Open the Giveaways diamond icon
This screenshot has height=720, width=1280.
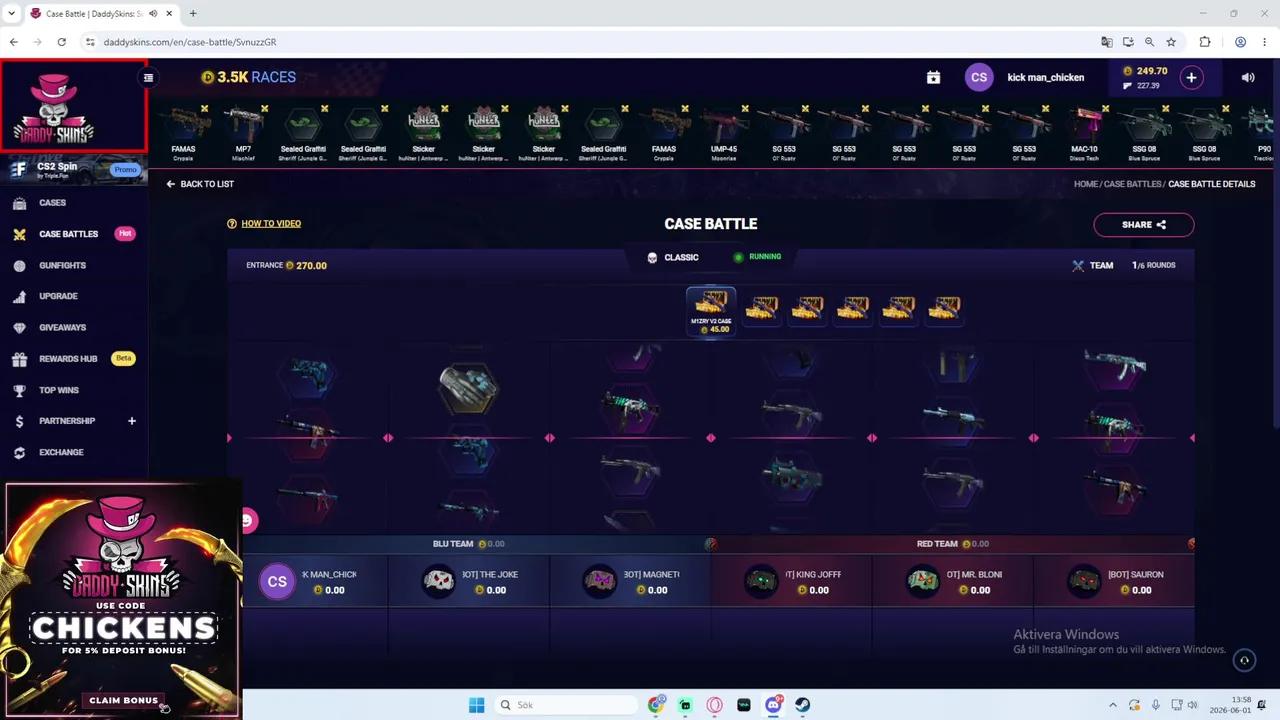pyautogui.click(x=19, y=327)
